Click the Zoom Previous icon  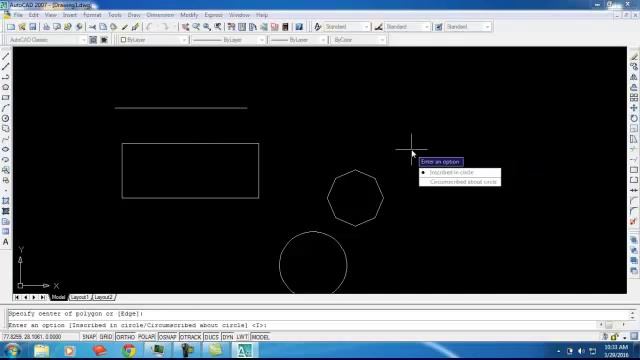click(218, 27)
